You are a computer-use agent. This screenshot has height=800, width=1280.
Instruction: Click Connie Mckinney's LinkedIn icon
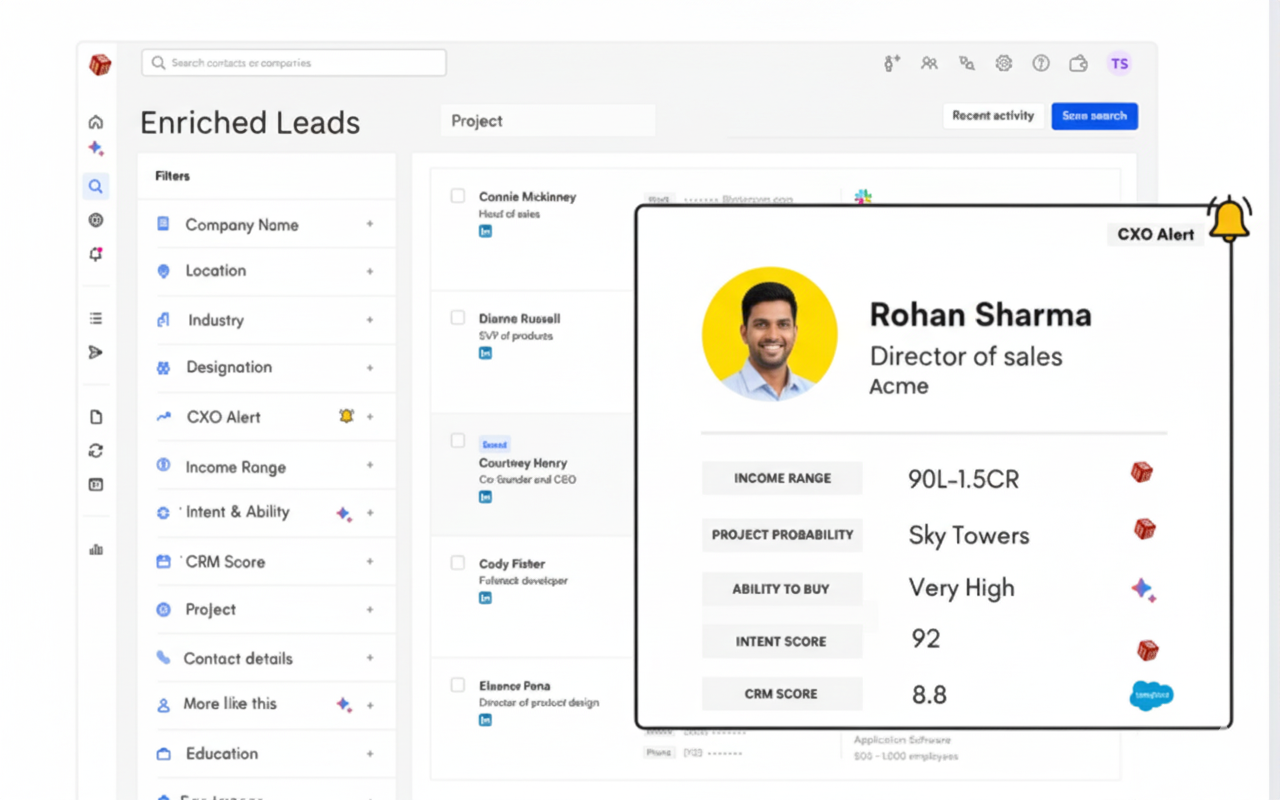pos(485,231)
